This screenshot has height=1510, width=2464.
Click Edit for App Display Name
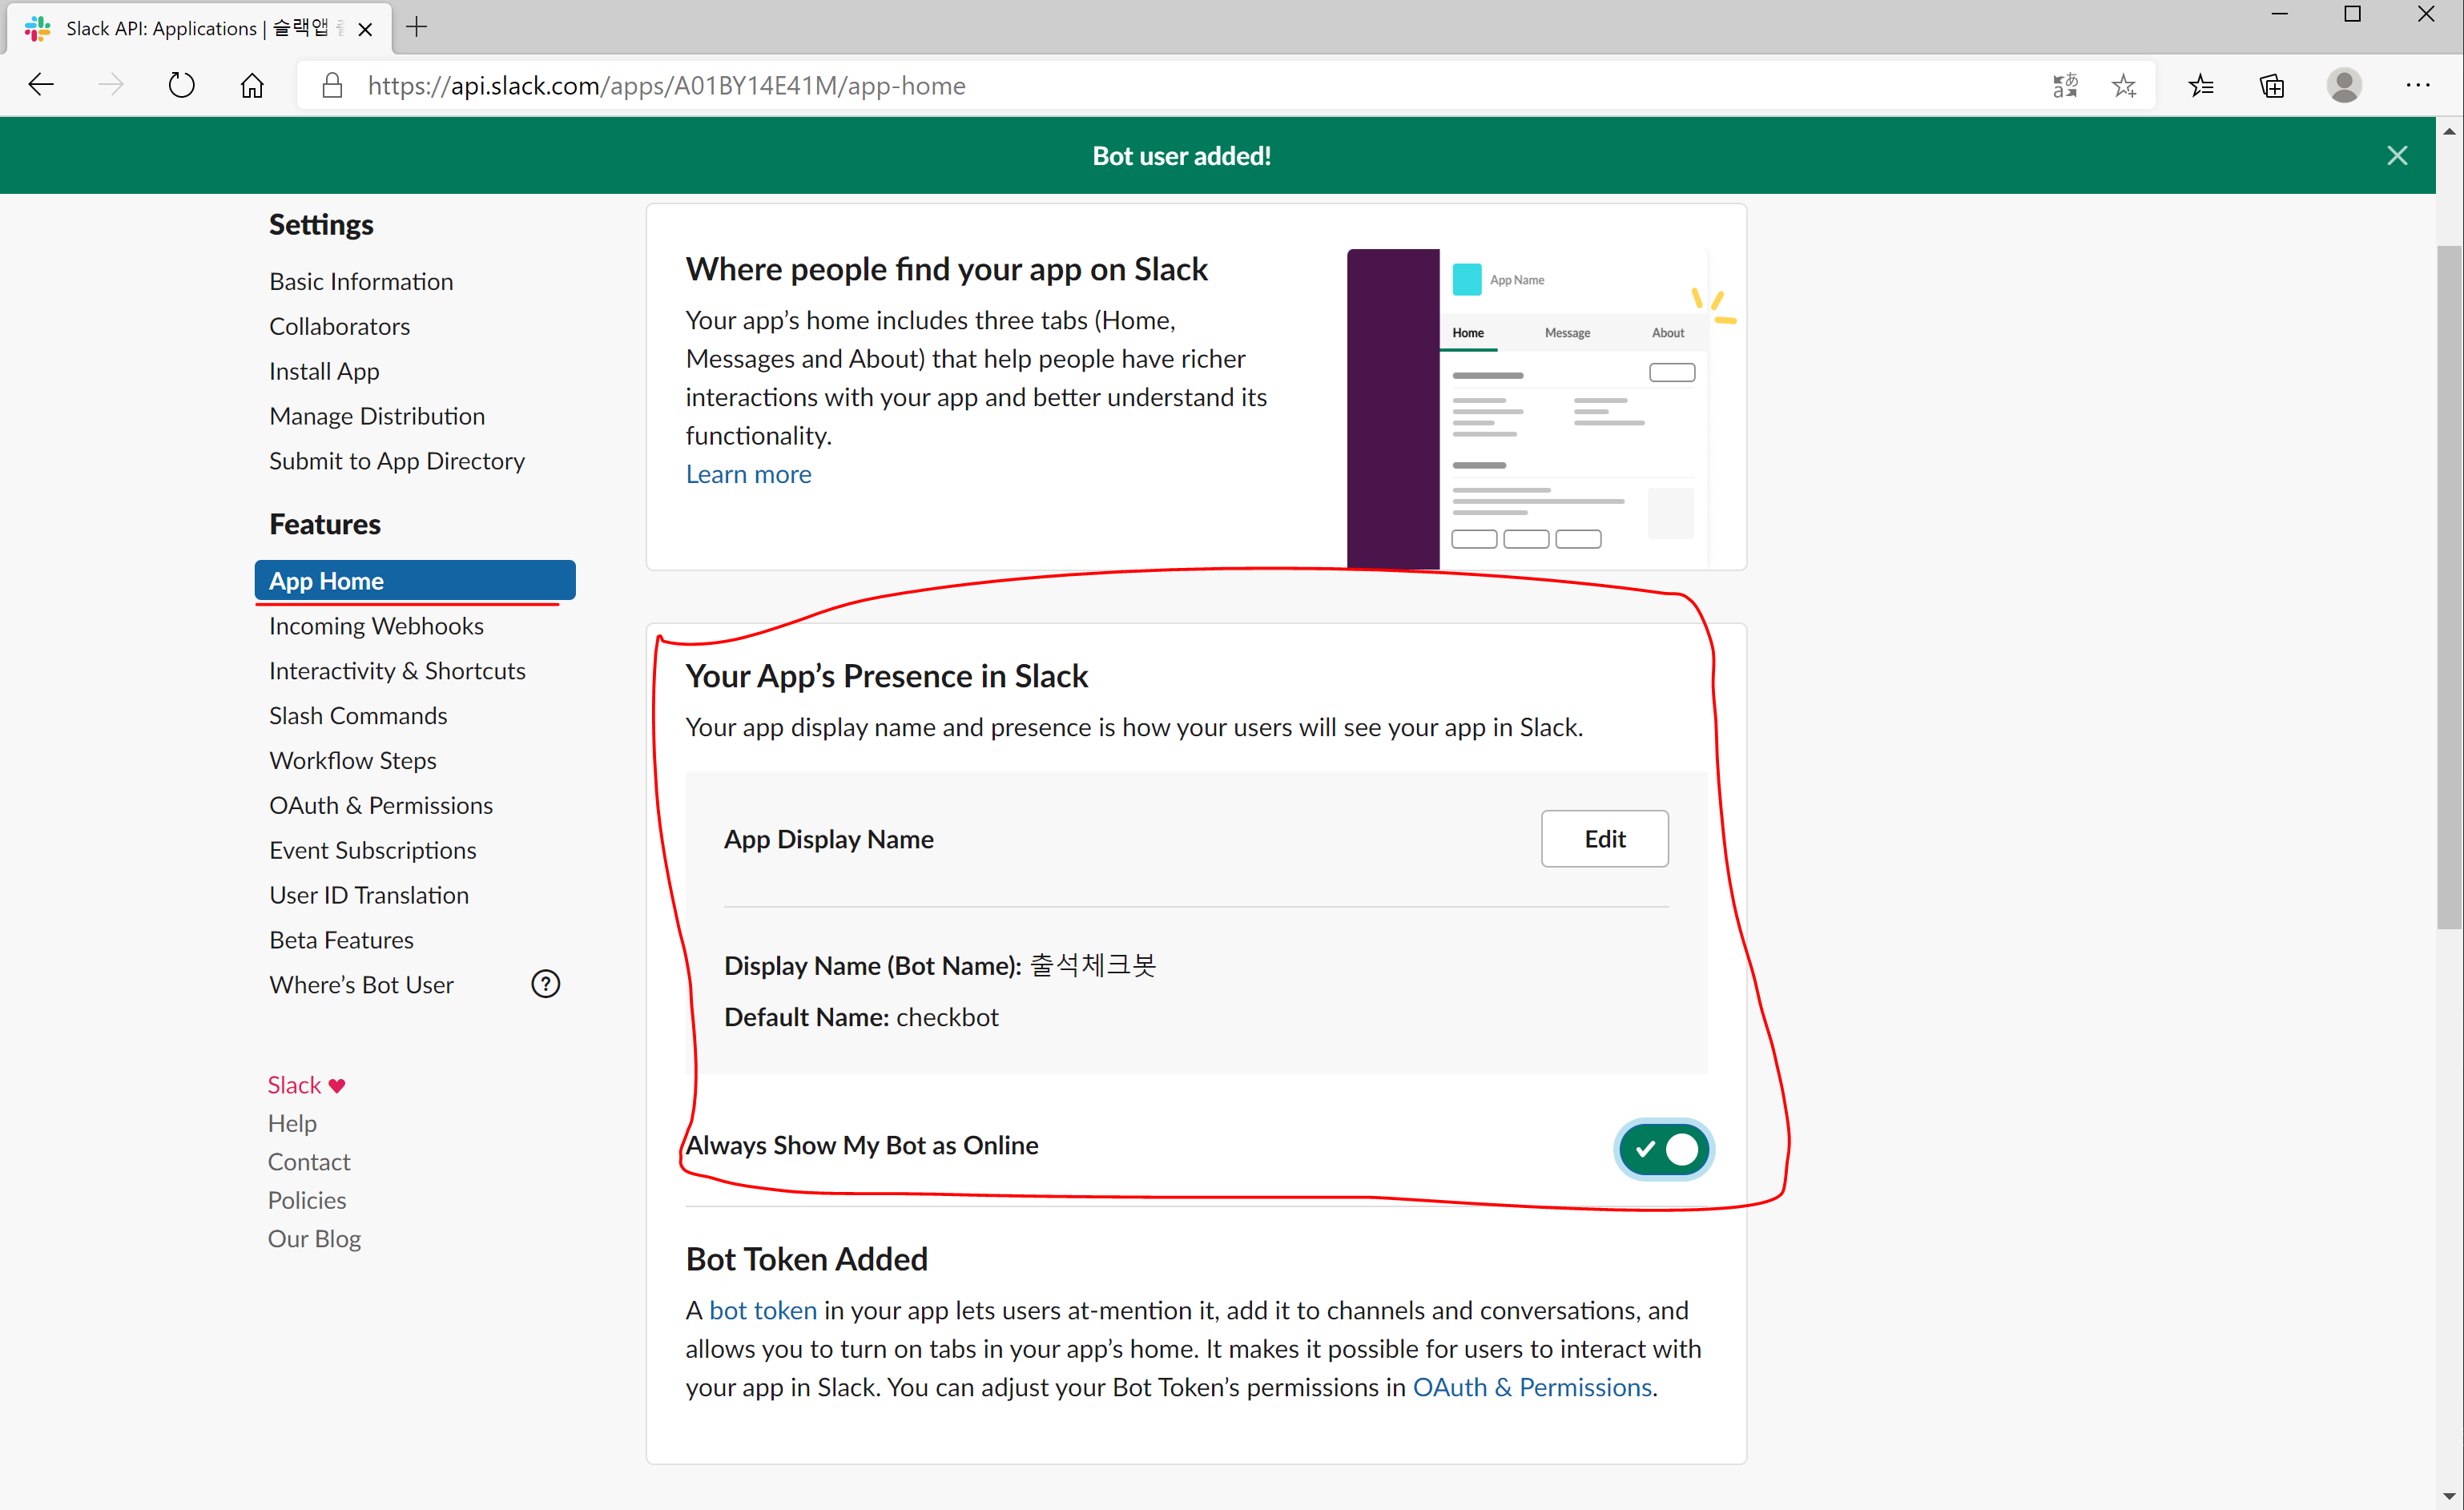point(1604,838)
